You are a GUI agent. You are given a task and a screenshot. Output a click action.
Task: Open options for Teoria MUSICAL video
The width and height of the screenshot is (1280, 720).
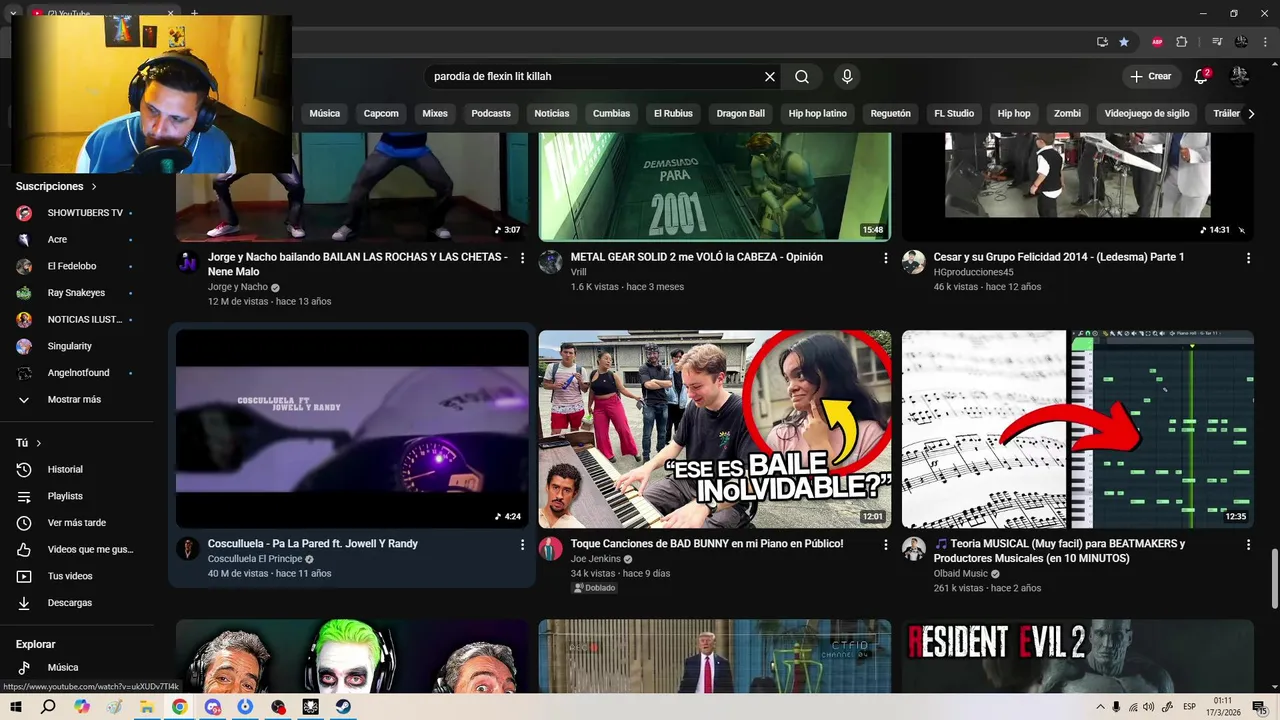[x=1248, y=545]
